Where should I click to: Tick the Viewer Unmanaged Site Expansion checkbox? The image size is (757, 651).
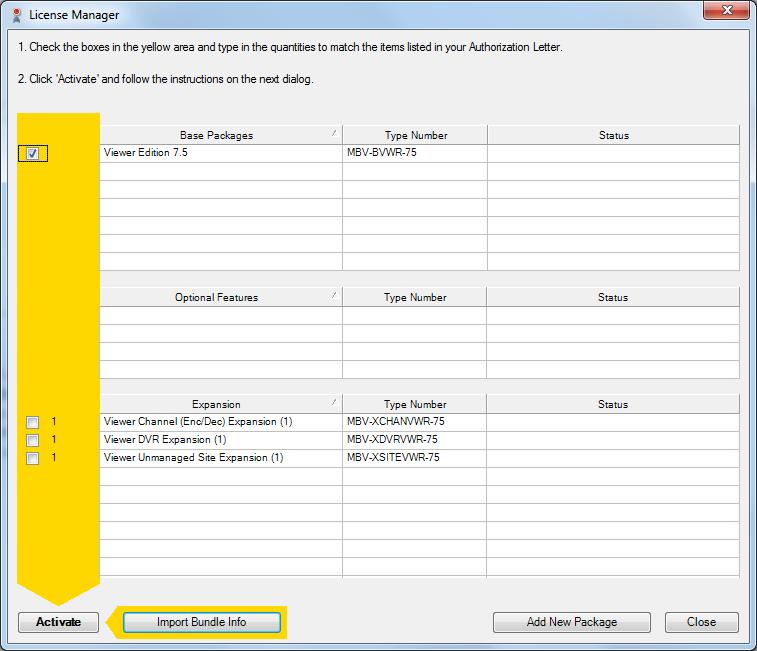[x=32, y=458]
